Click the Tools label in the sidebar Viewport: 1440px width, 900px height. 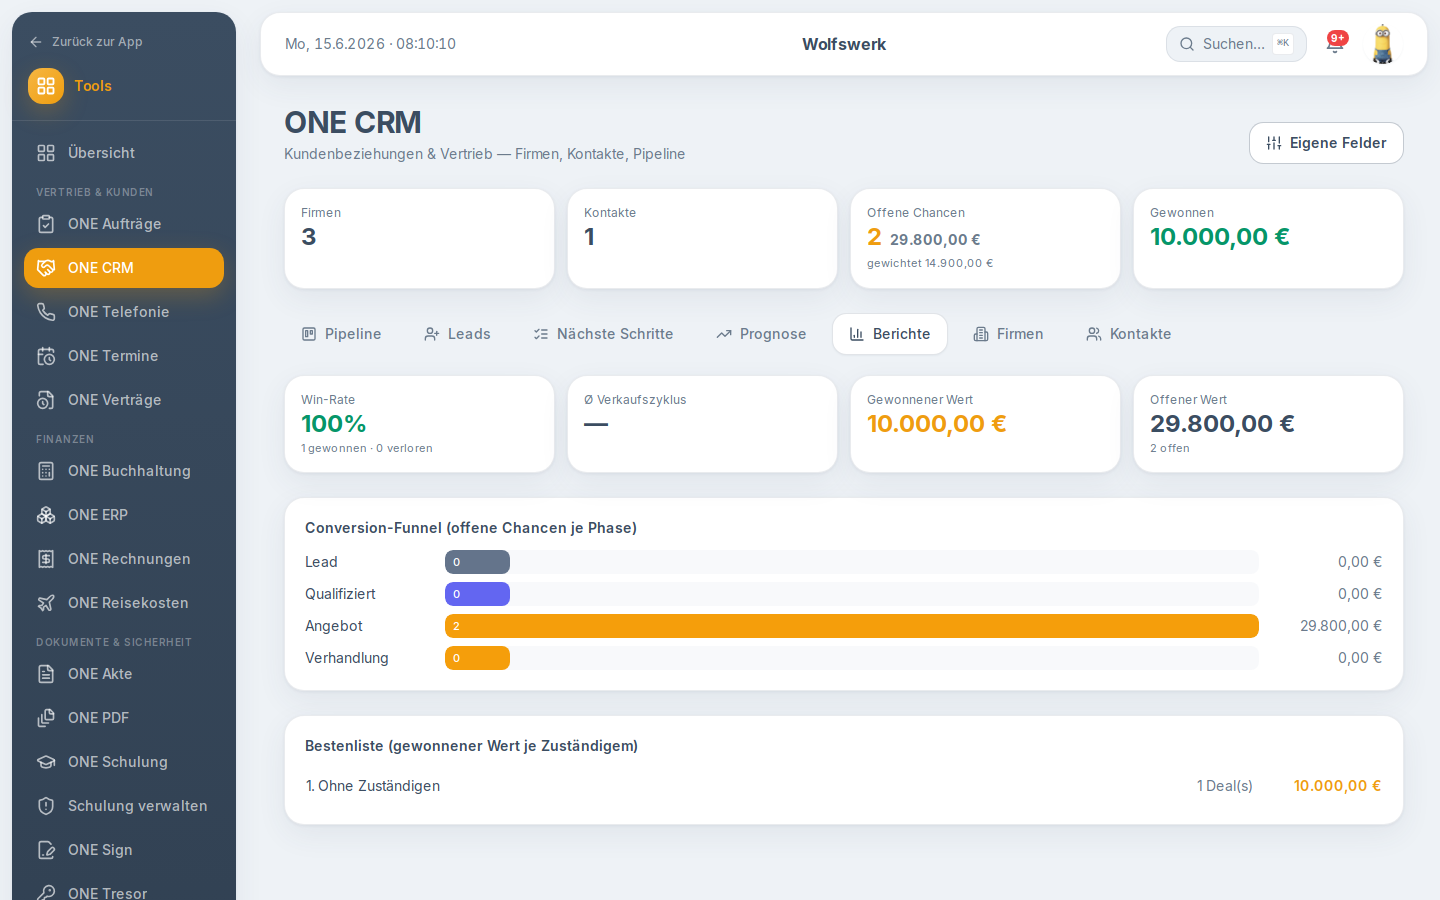tap(93, 86)
